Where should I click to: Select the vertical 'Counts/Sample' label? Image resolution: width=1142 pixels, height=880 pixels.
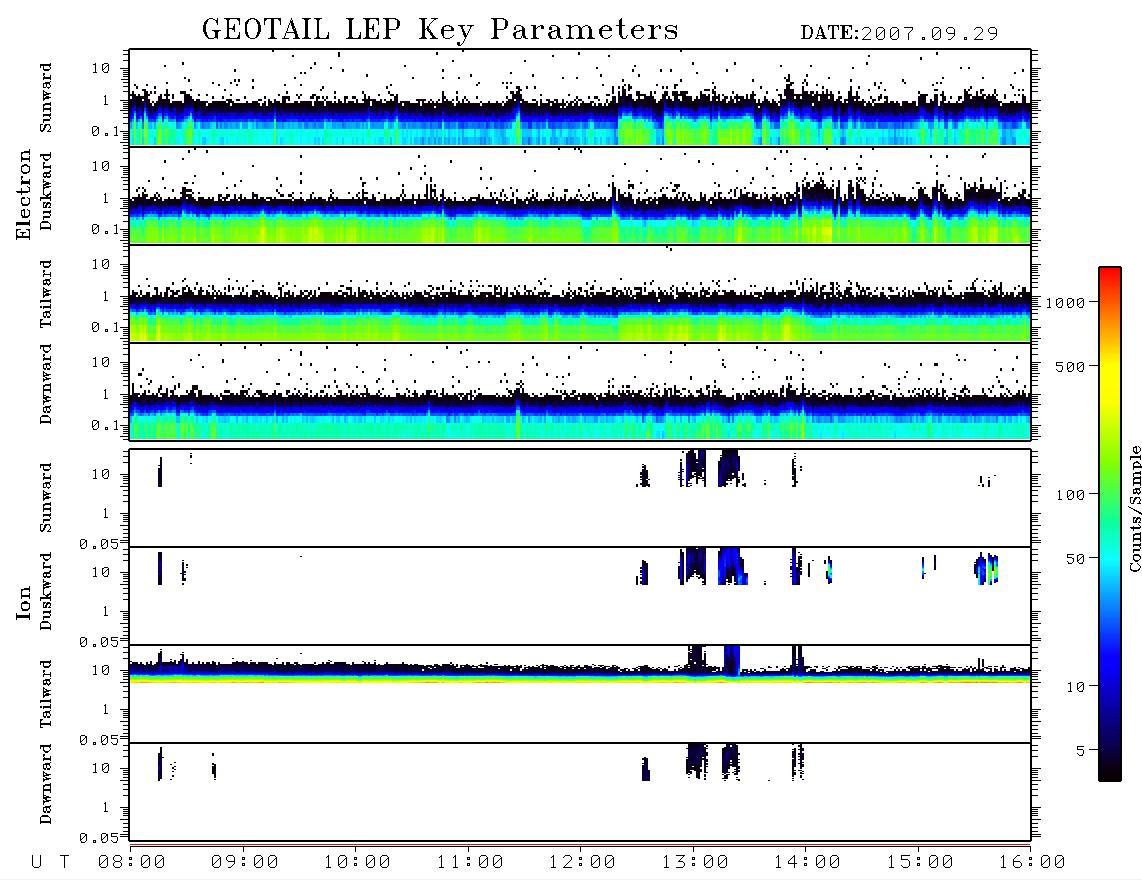pyautogui.click(x=1134, y=508)
